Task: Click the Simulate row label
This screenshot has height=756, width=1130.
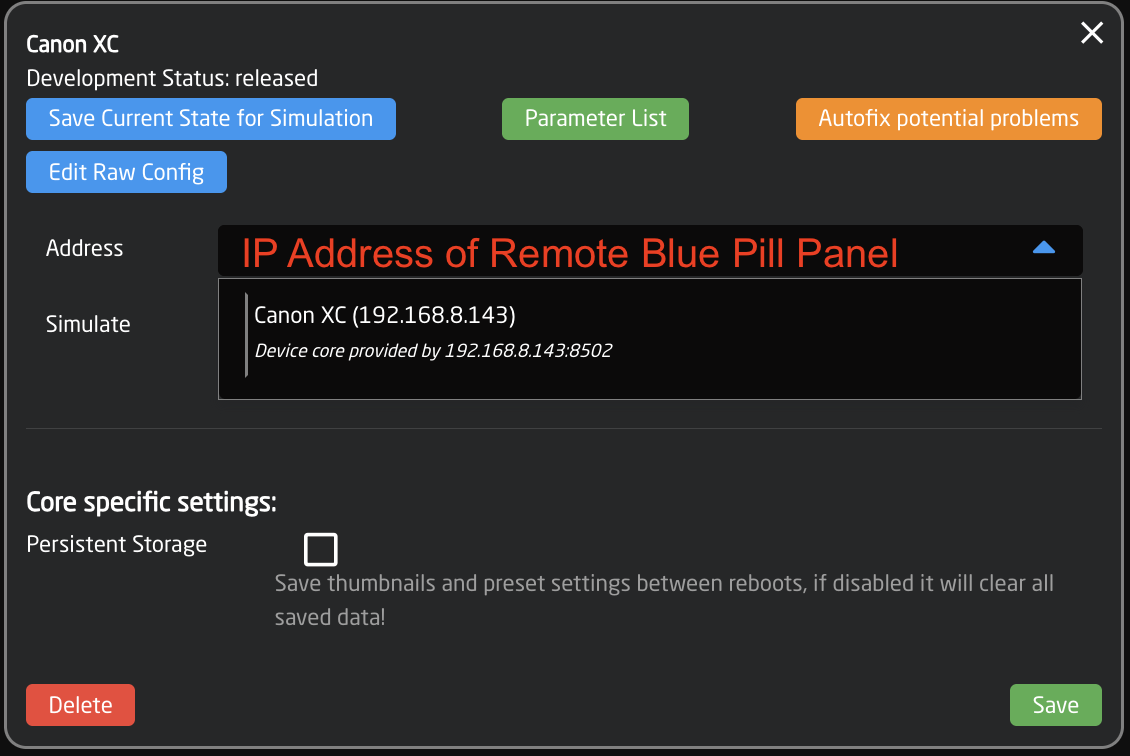Action: click(87, 324)
